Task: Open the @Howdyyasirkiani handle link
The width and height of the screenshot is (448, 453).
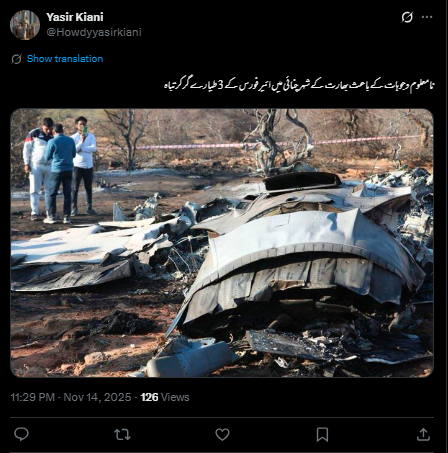Action: [94, 32]
